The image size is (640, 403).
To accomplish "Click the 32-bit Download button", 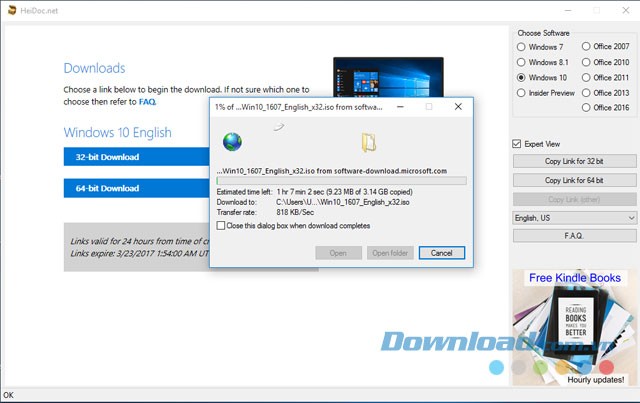I will point(137,157).
